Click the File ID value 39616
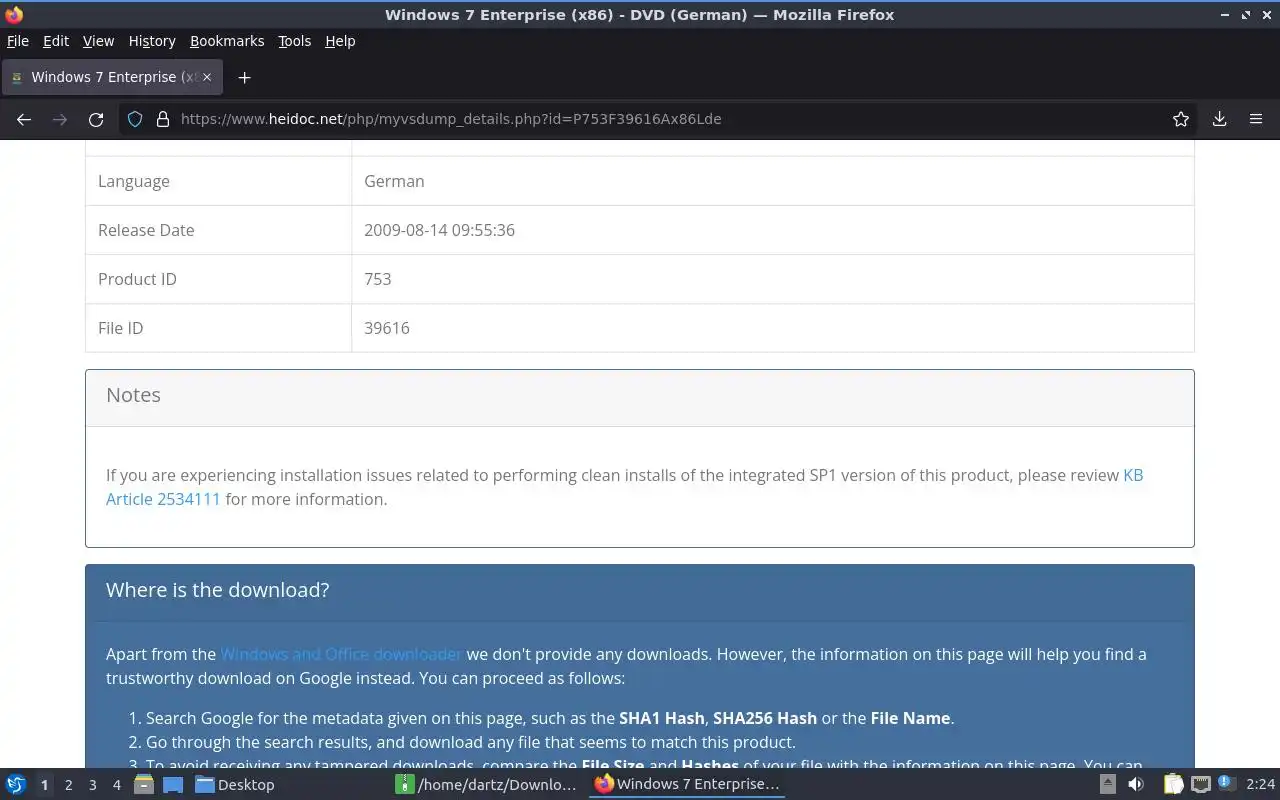Screen dimensions: 1280x800 pos(386,328)
